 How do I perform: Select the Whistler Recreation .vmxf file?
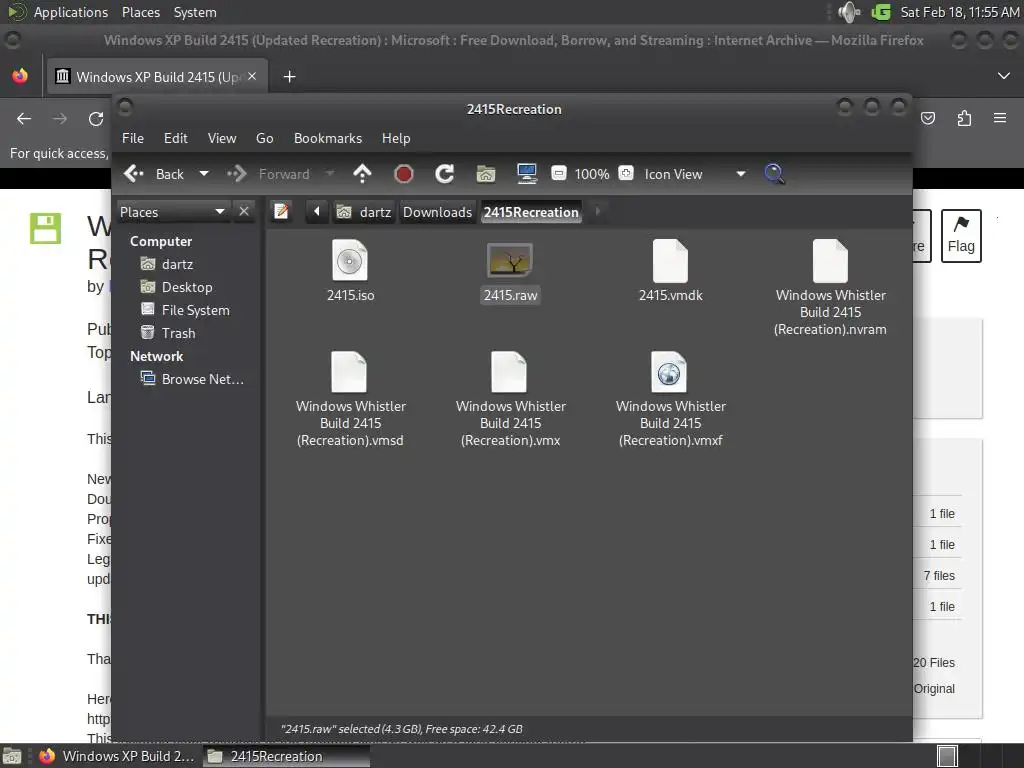tap(671, 399)
